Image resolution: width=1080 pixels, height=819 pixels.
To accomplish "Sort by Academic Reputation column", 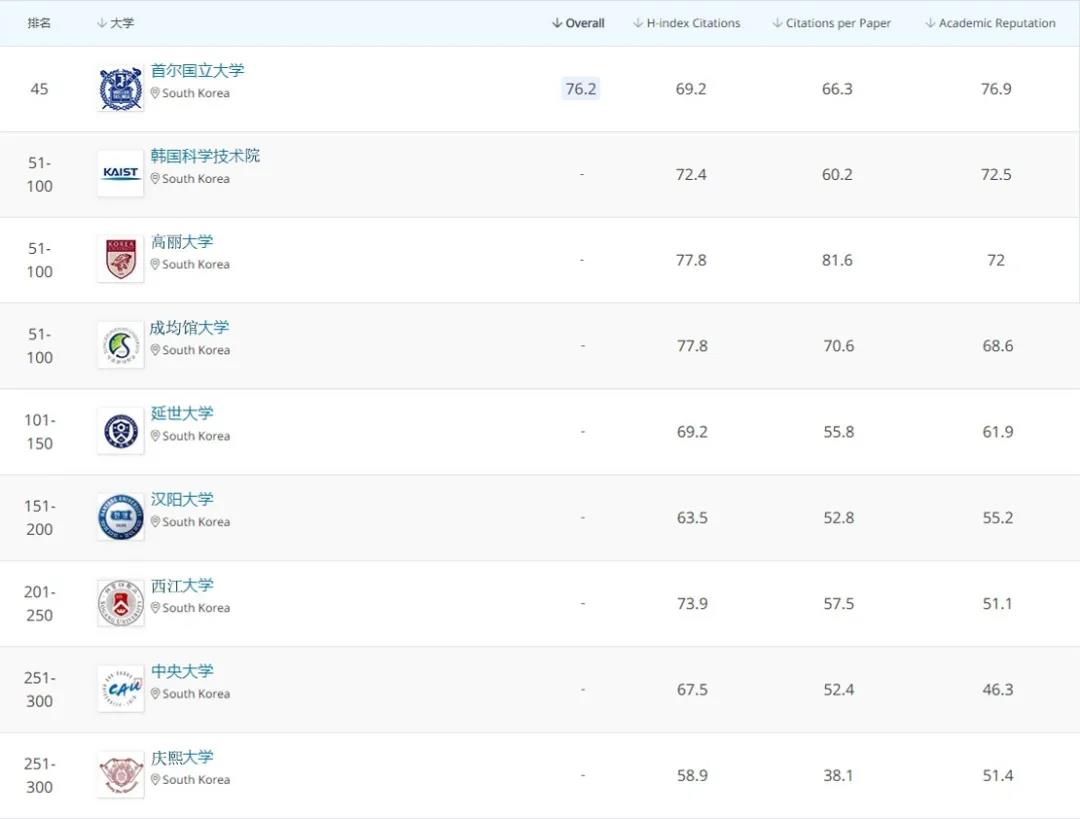I will coord(990,23).
